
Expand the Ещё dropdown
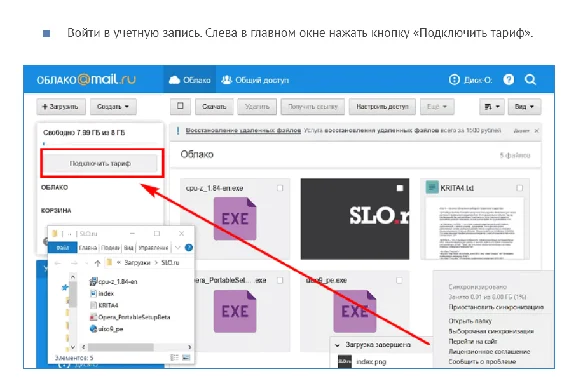click(x=437, y=107)
